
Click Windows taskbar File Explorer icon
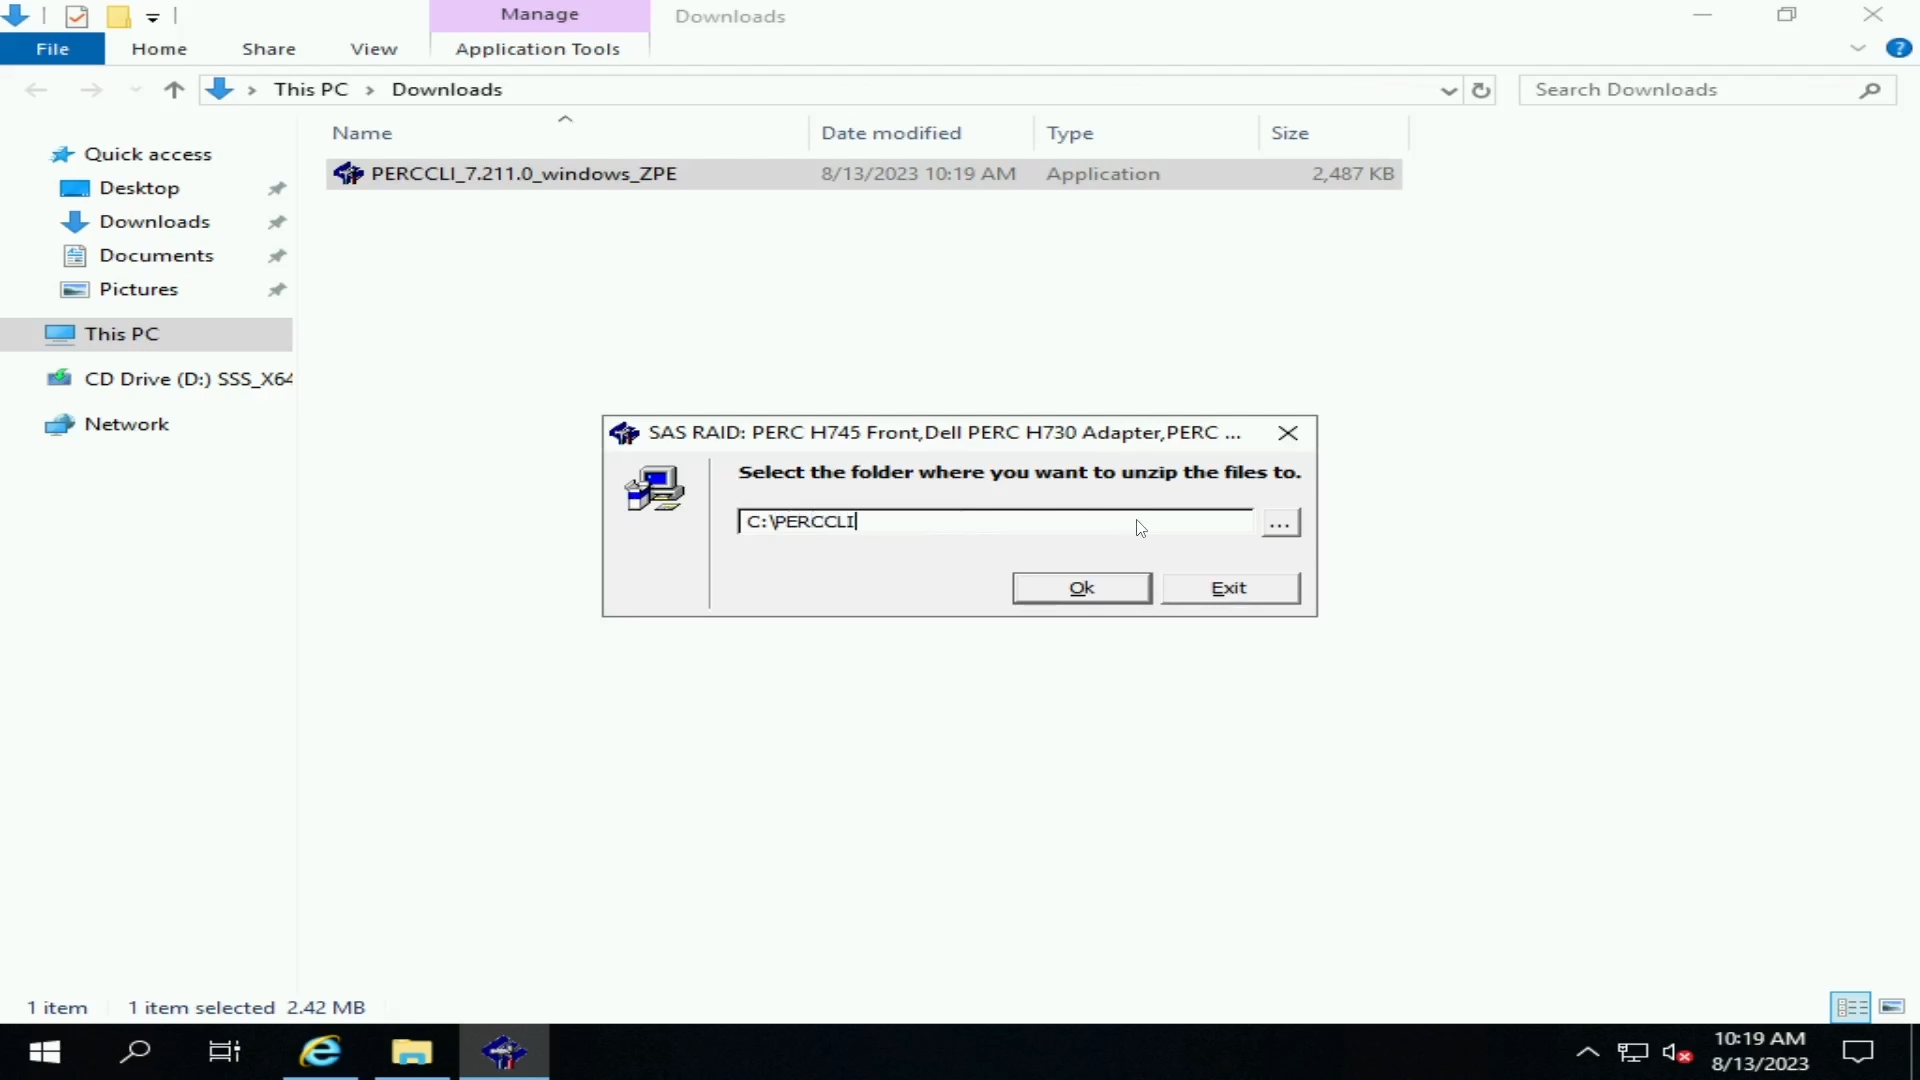pos(411,1051)
